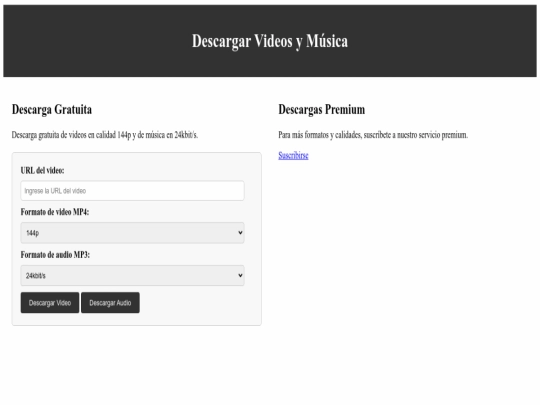Click the Descargar Video button

[x=50, y=303]
